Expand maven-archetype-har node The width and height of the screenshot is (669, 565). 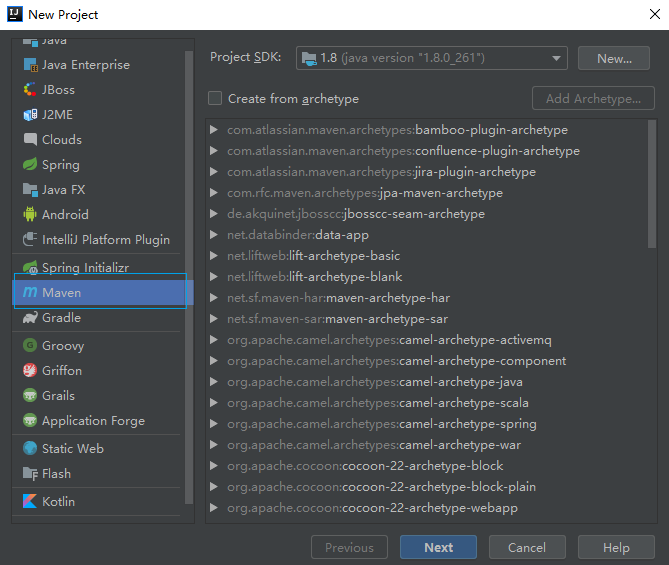[214, 298]
